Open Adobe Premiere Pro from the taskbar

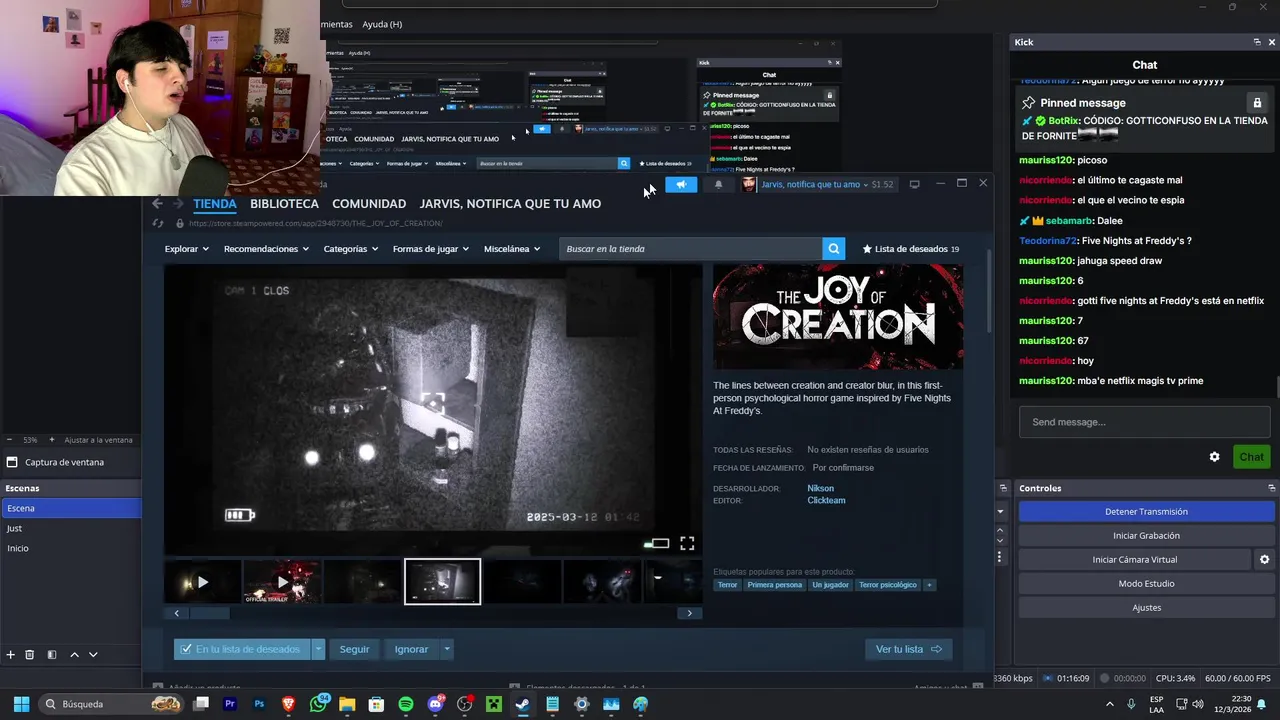tap(230, 704)
